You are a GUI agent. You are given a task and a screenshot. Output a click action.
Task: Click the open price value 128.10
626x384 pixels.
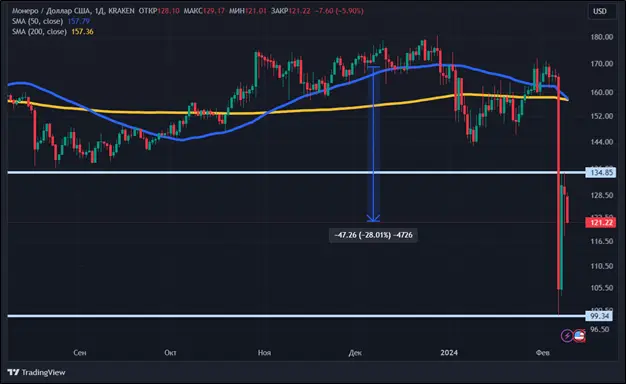click(x=168, y=11)
